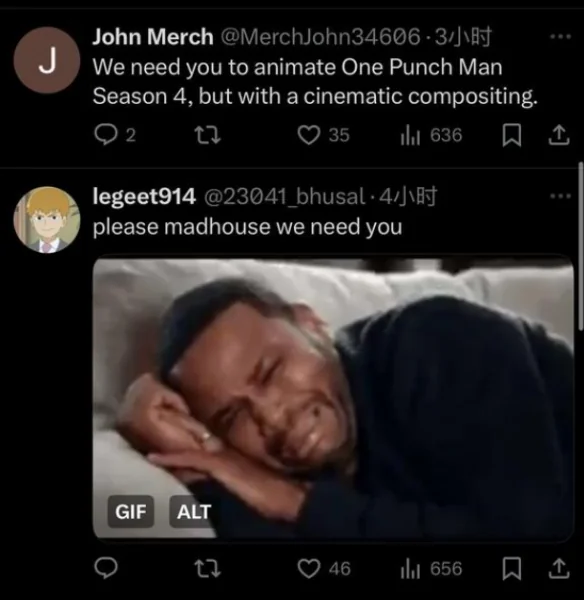This screenshot has height=600, width=584.
Task: Click the page scrollbar on the right
Action: 581,246
